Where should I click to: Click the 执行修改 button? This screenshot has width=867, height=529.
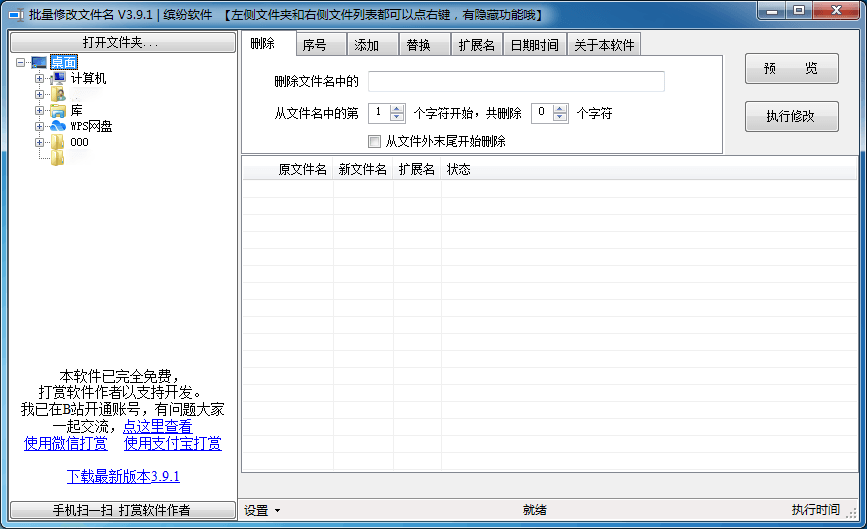coord(791,116)
